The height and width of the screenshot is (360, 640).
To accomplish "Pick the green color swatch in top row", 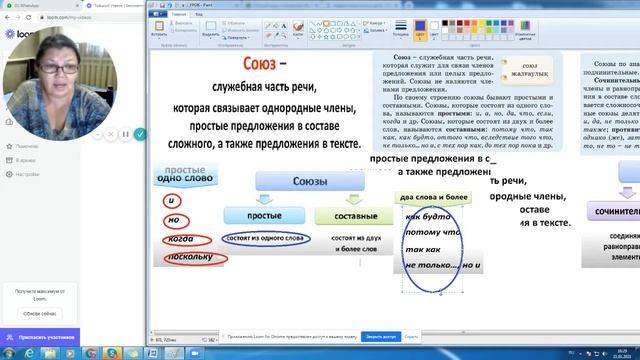I will pos(489,23).
